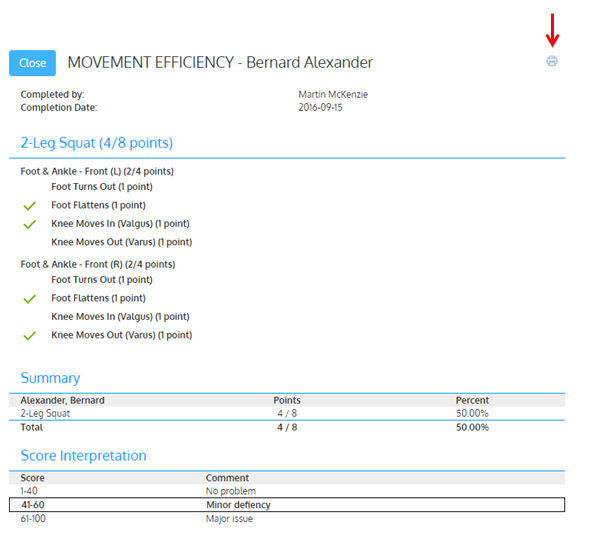Click 'Foot Flattens' under Front (R)

(98, 298)
